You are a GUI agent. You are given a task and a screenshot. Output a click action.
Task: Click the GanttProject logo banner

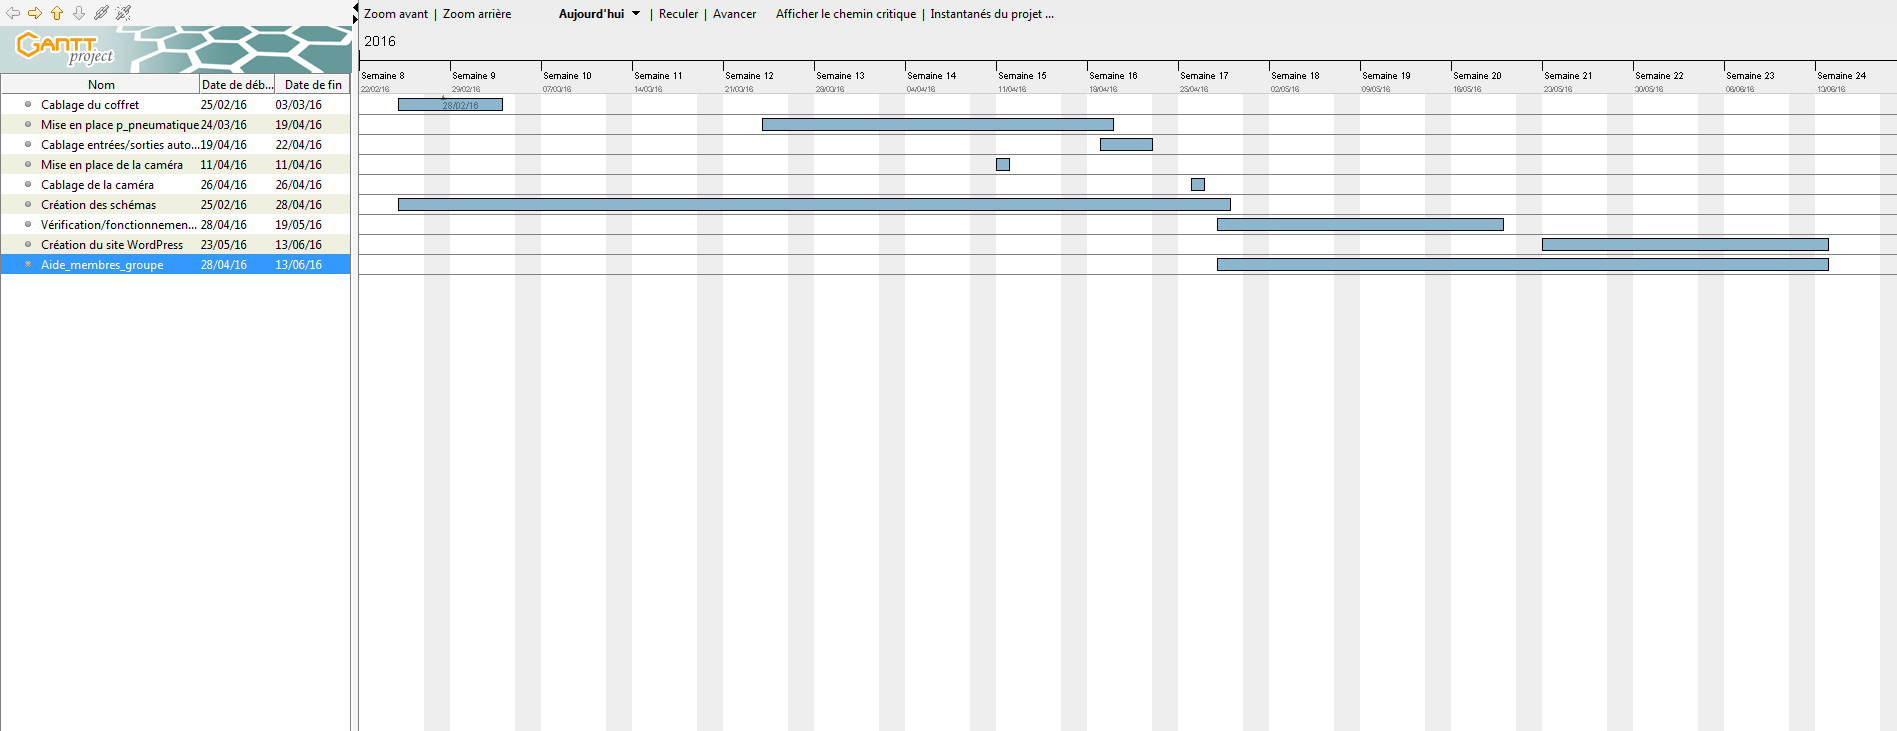[x=175, y=48]
